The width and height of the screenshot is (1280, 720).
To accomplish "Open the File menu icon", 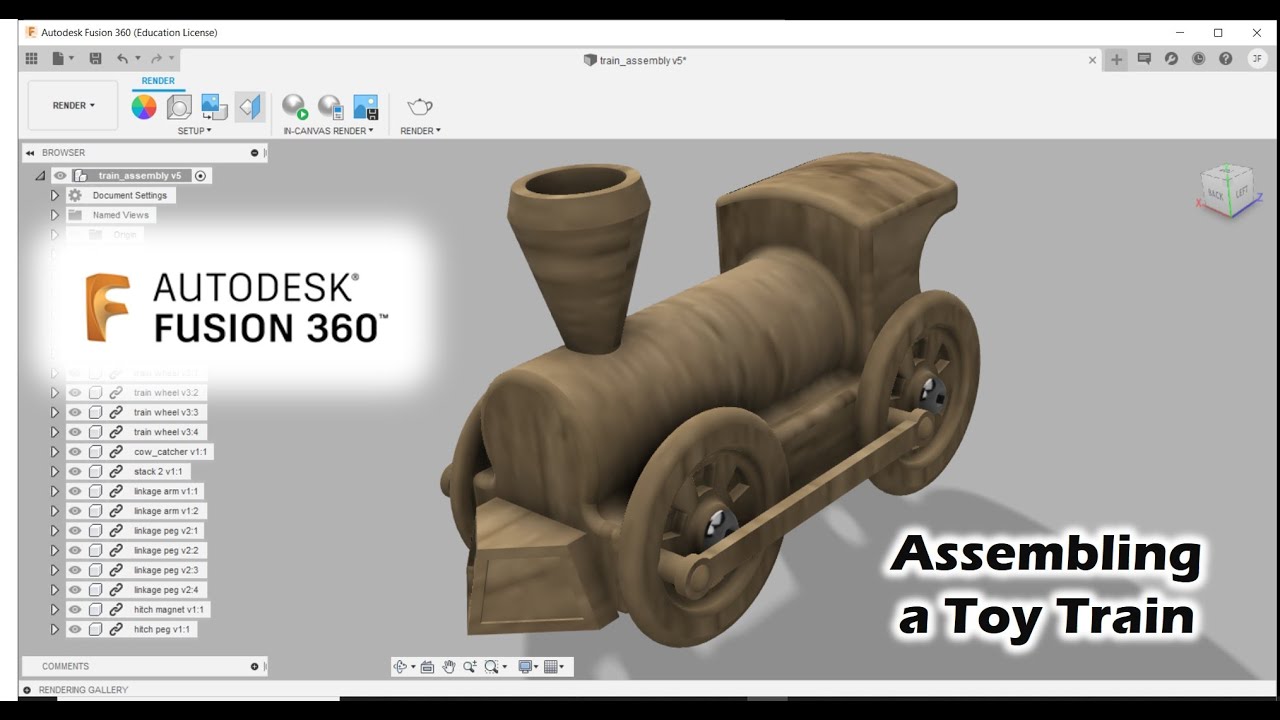I will [x=62, y=60].
